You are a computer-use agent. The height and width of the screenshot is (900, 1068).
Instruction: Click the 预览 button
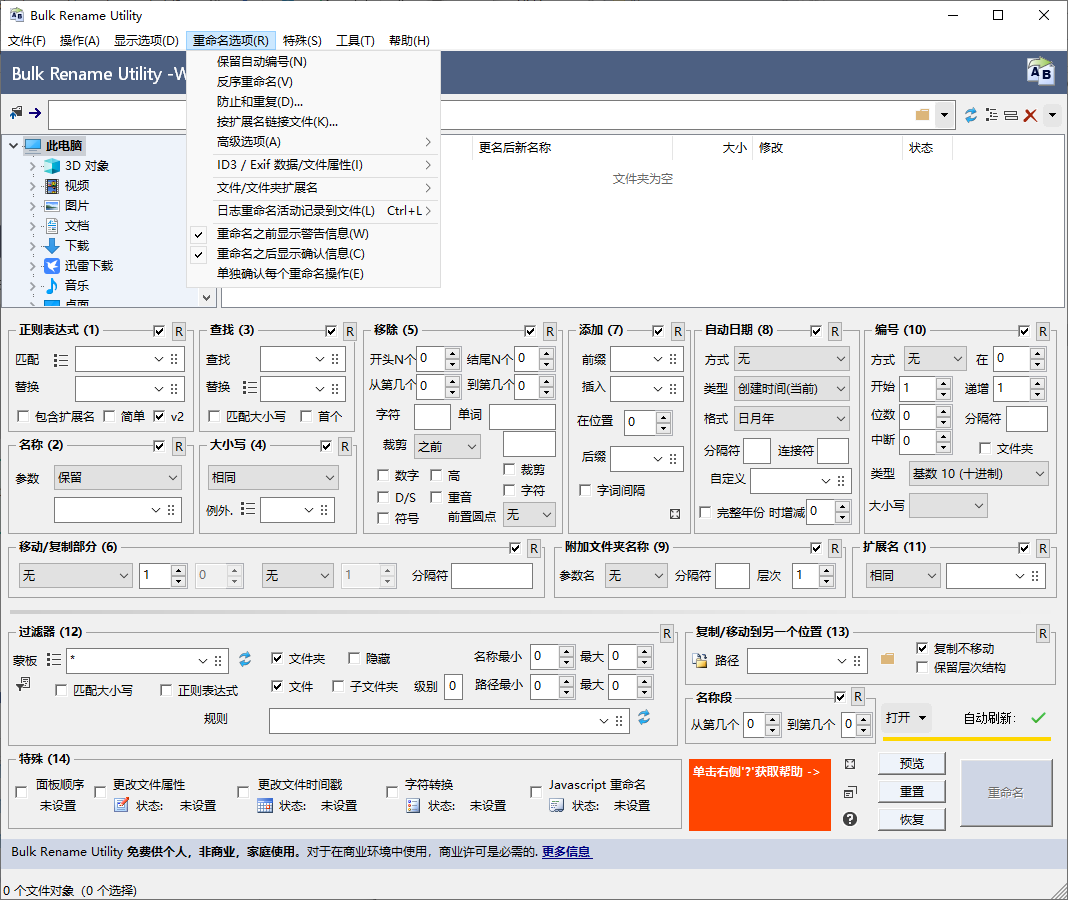911,762
